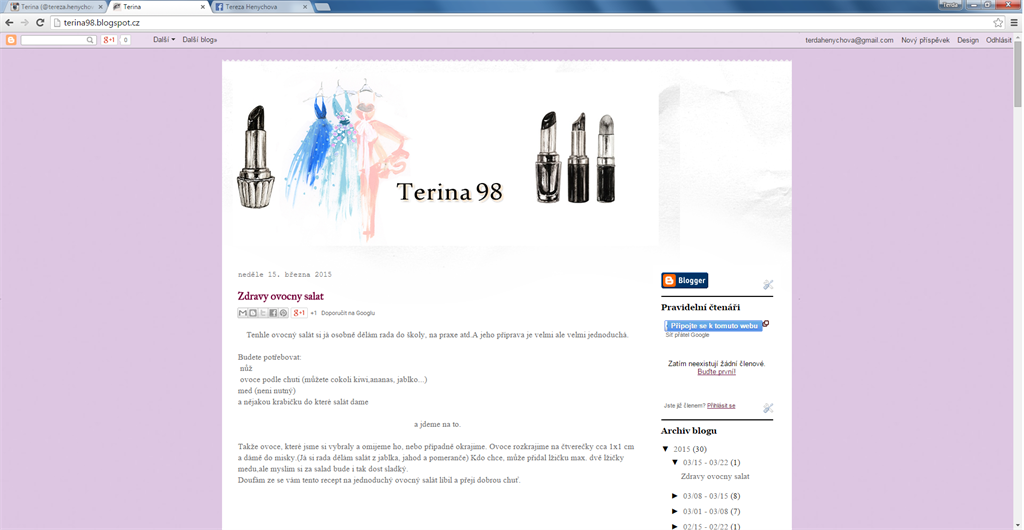Click the page icon in the address bar
This screenshot has width=1024, height=530.
point(57,22)
